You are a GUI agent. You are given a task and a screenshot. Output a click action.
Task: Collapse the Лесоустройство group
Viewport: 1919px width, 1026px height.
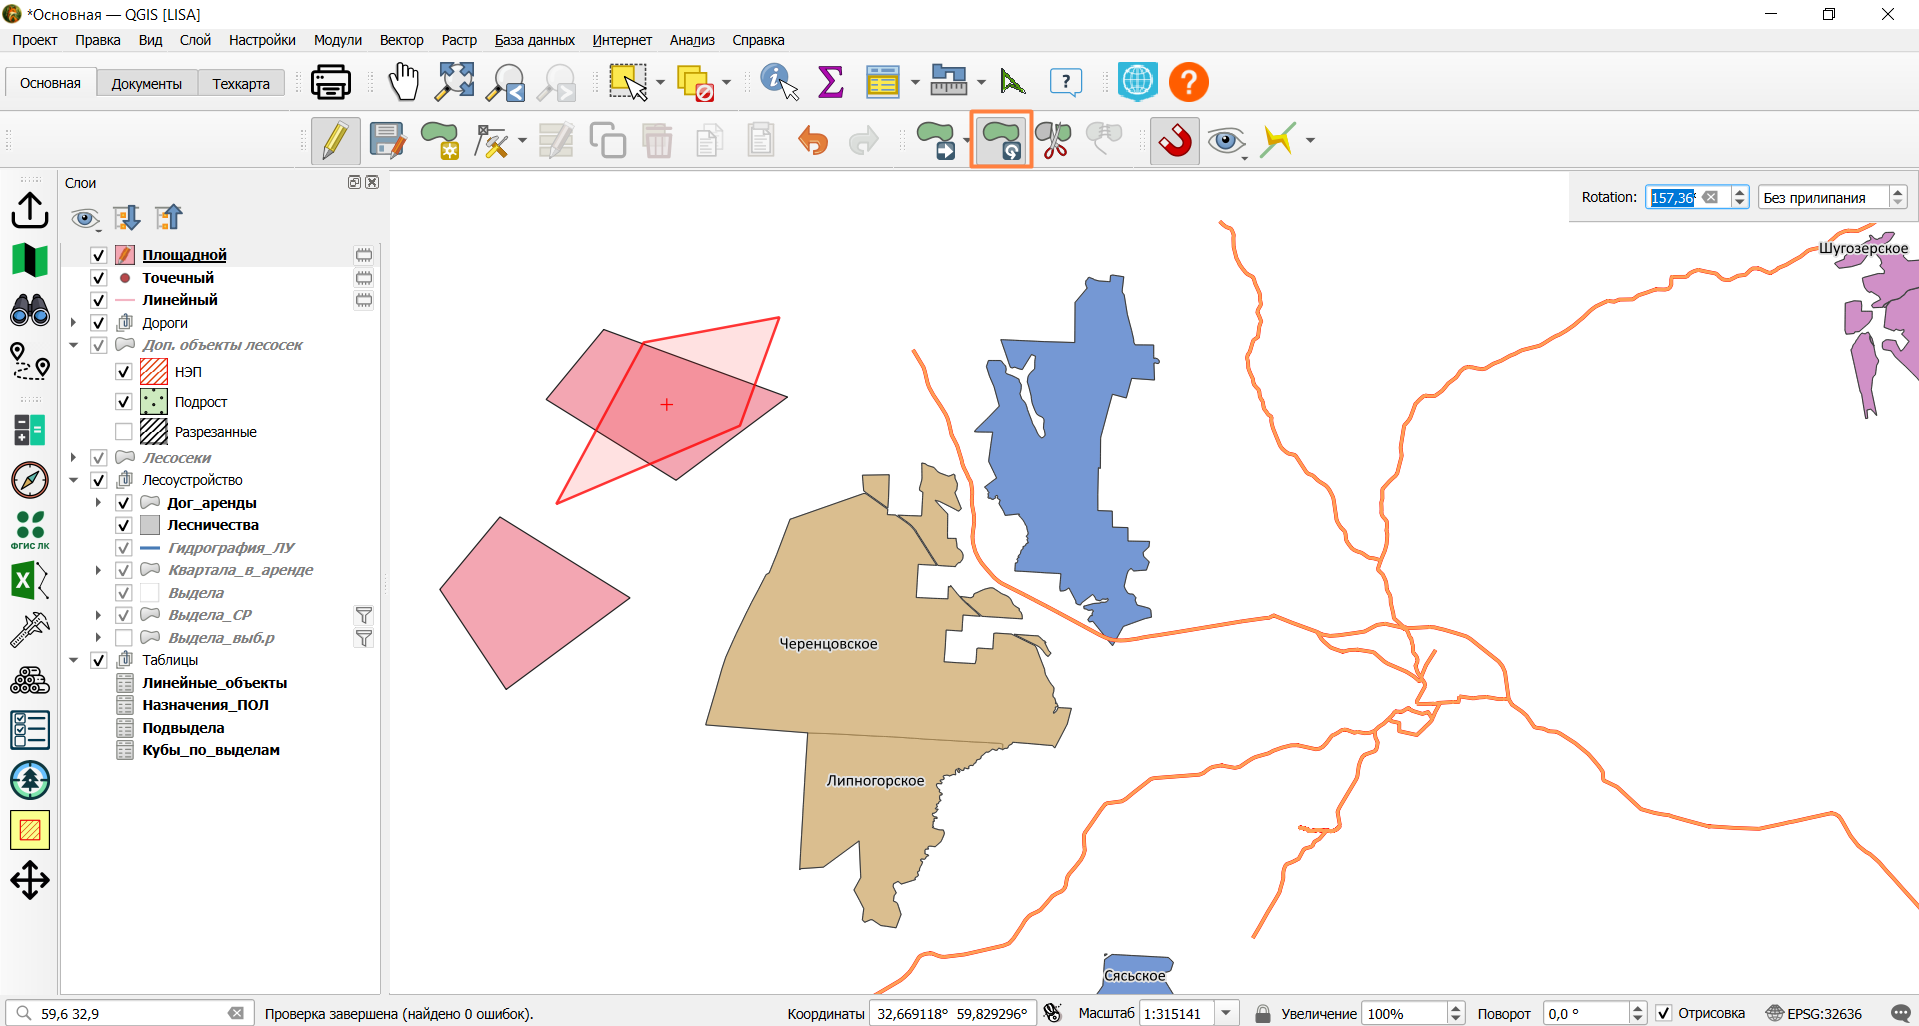pyautogui.click(x=73, y=480)
